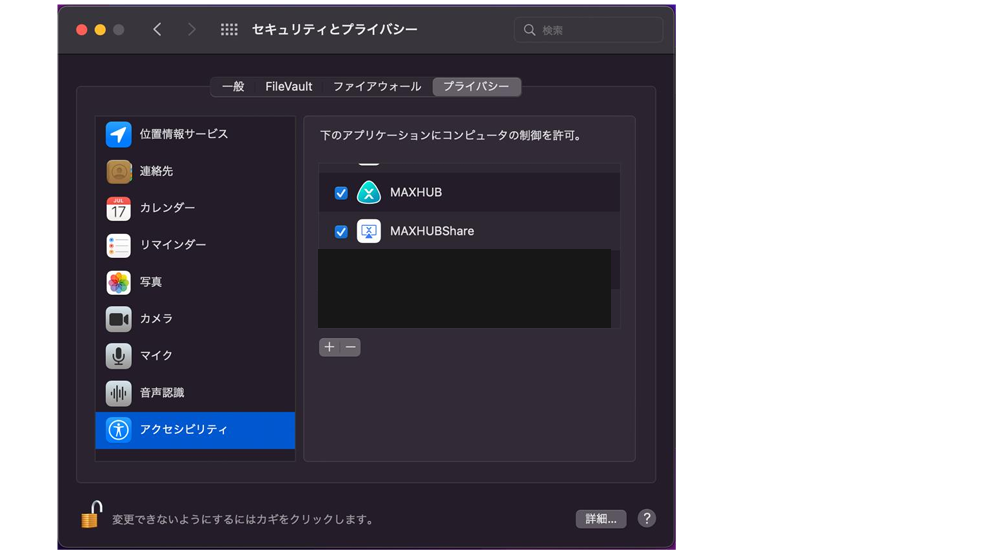Uncheck the MAXHUBShare checkbox

point(341,232)
